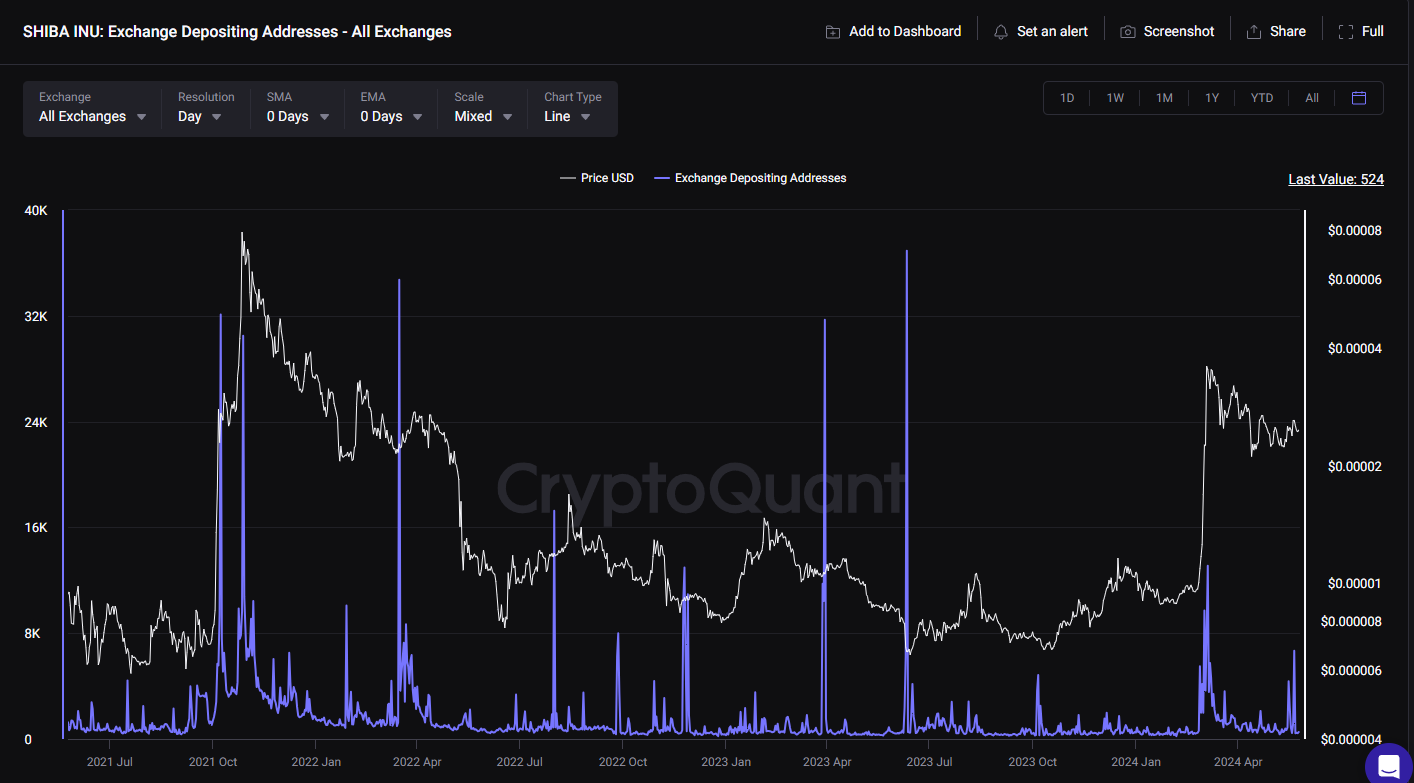Select the 1Y time range
The height and width of the screenshot is (783, 1414).
coord(1212,98)
